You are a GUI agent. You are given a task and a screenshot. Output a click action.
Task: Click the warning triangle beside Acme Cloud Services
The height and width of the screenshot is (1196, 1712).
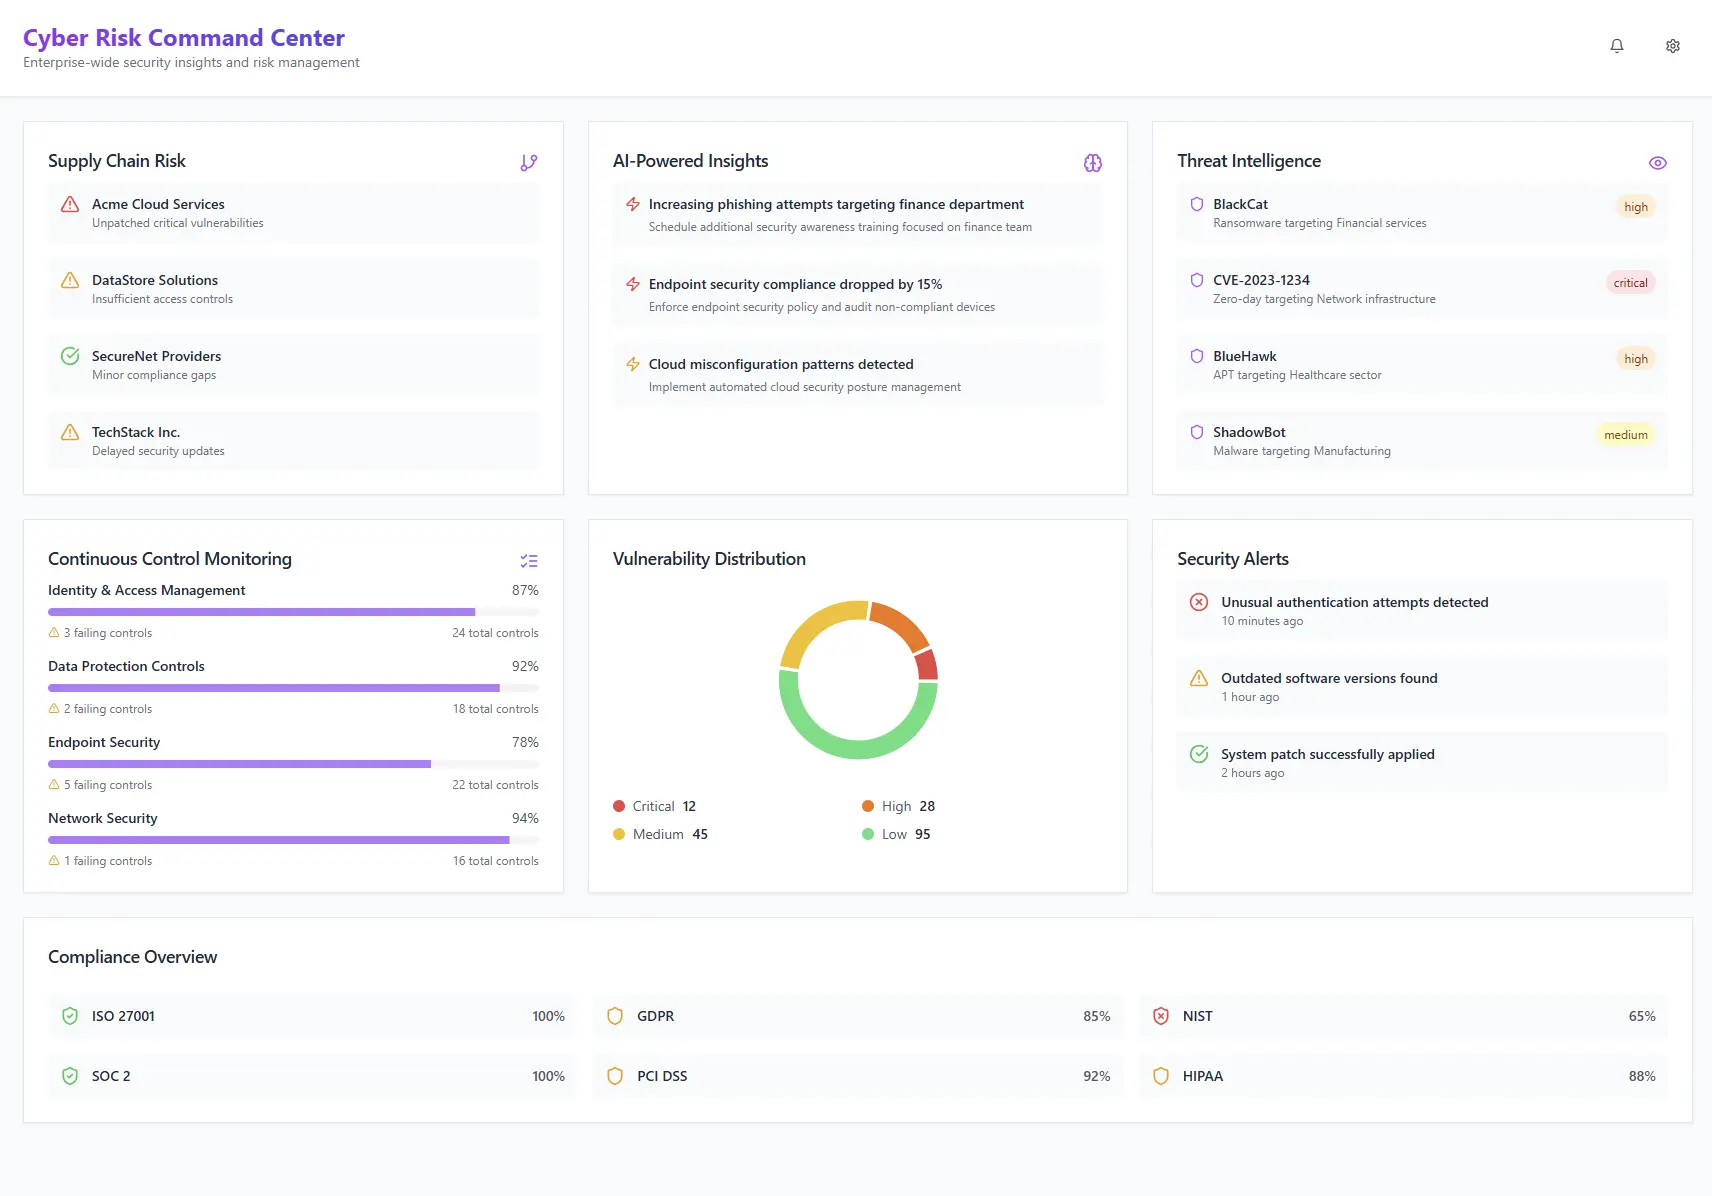point(69,204)
